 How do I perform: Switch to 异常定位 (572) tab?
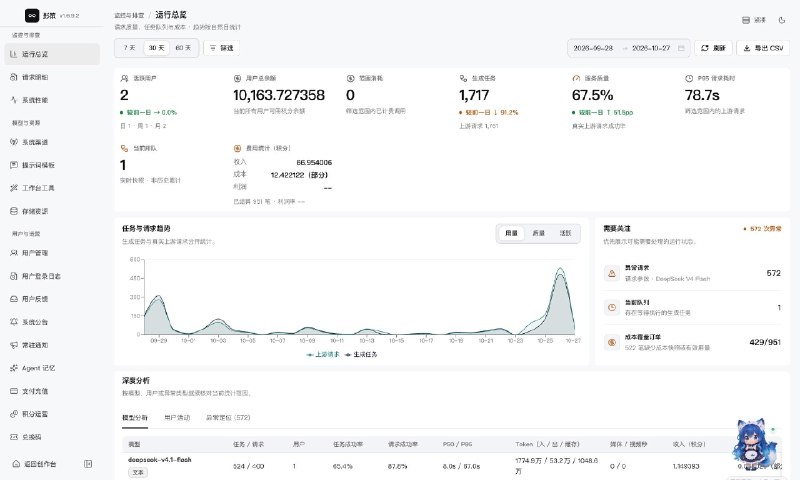point(228,418)
